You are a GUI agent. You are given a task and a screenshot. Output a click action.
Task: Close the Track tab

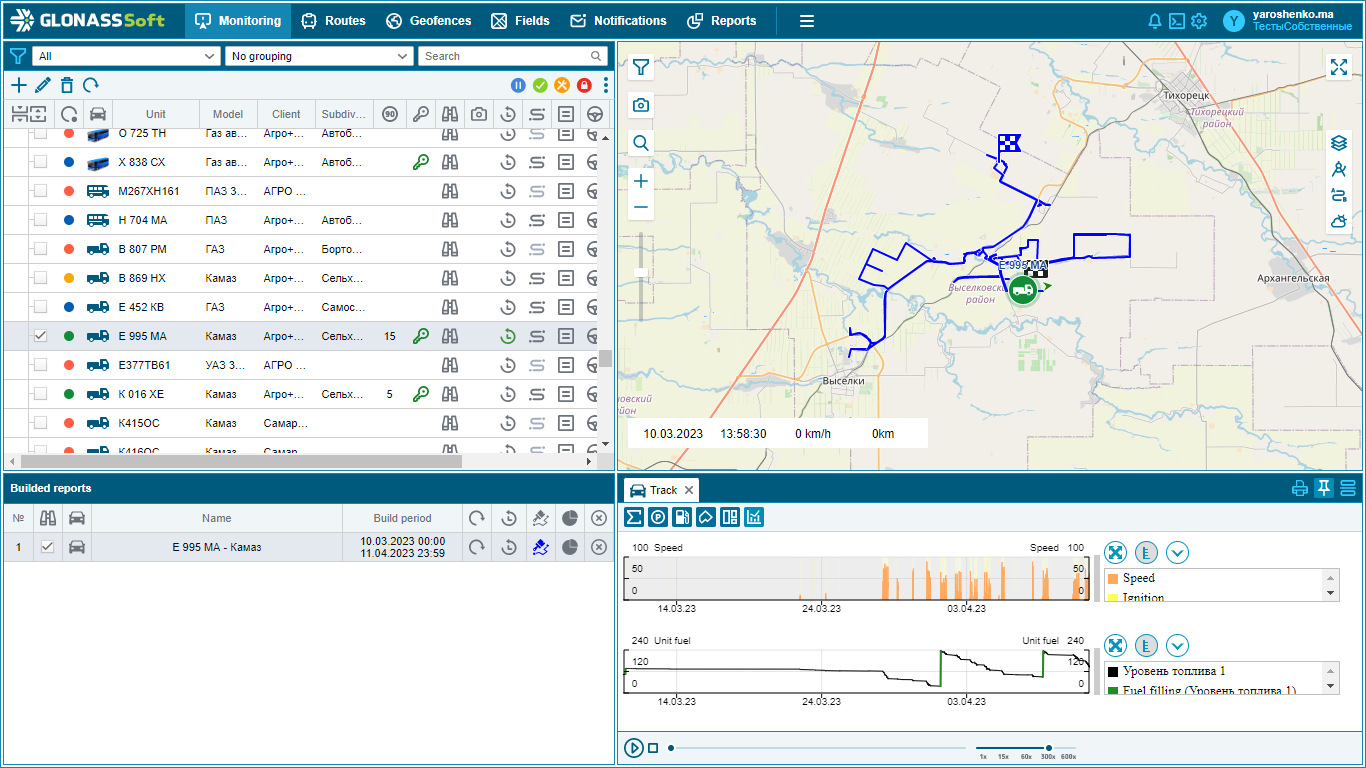tap(689, 490)
